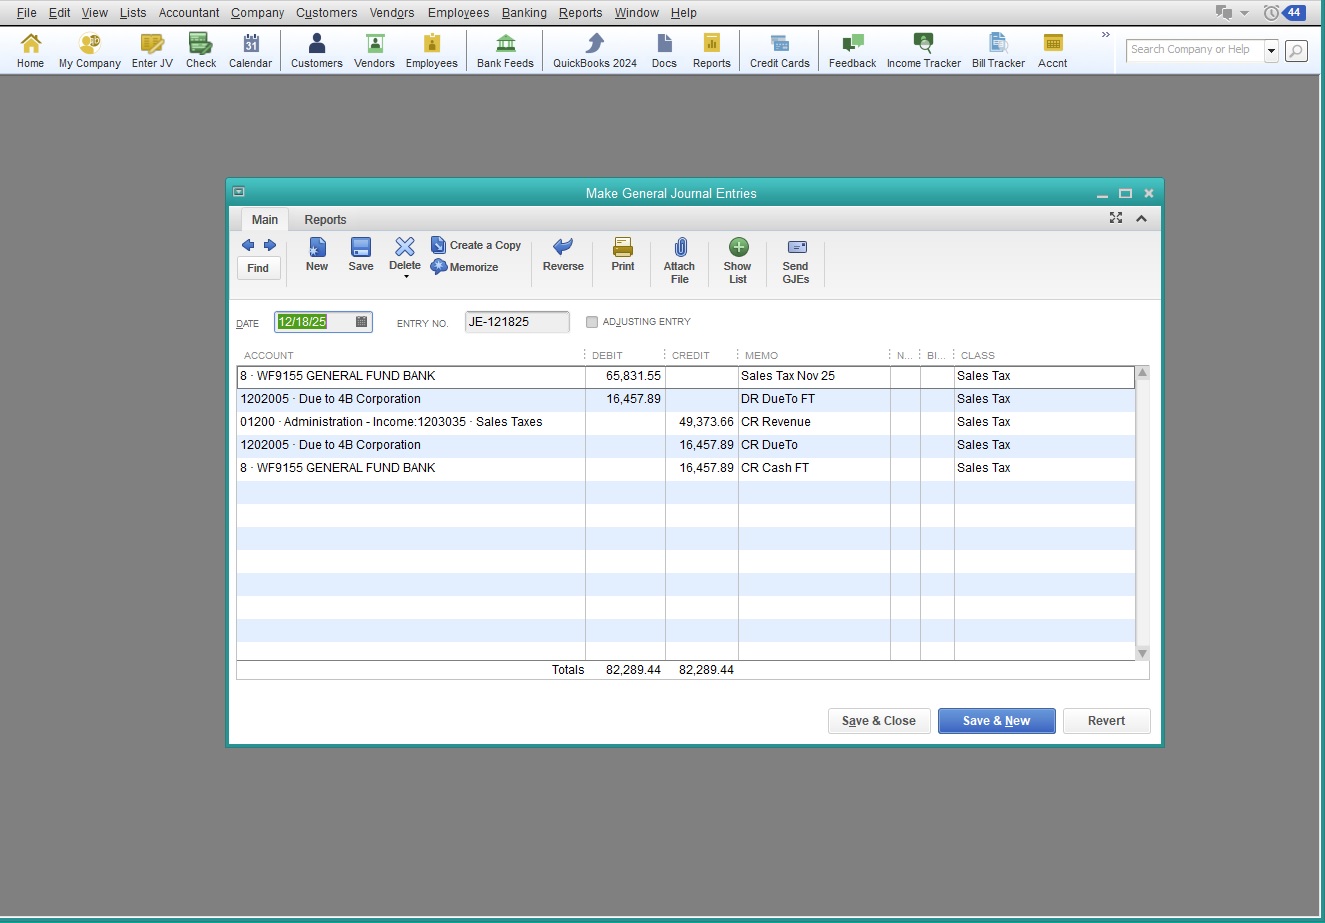Screen dimensions: 1325x923
Task: Expand the Delete dropdown arrow
Action: [x=405, y=277]
